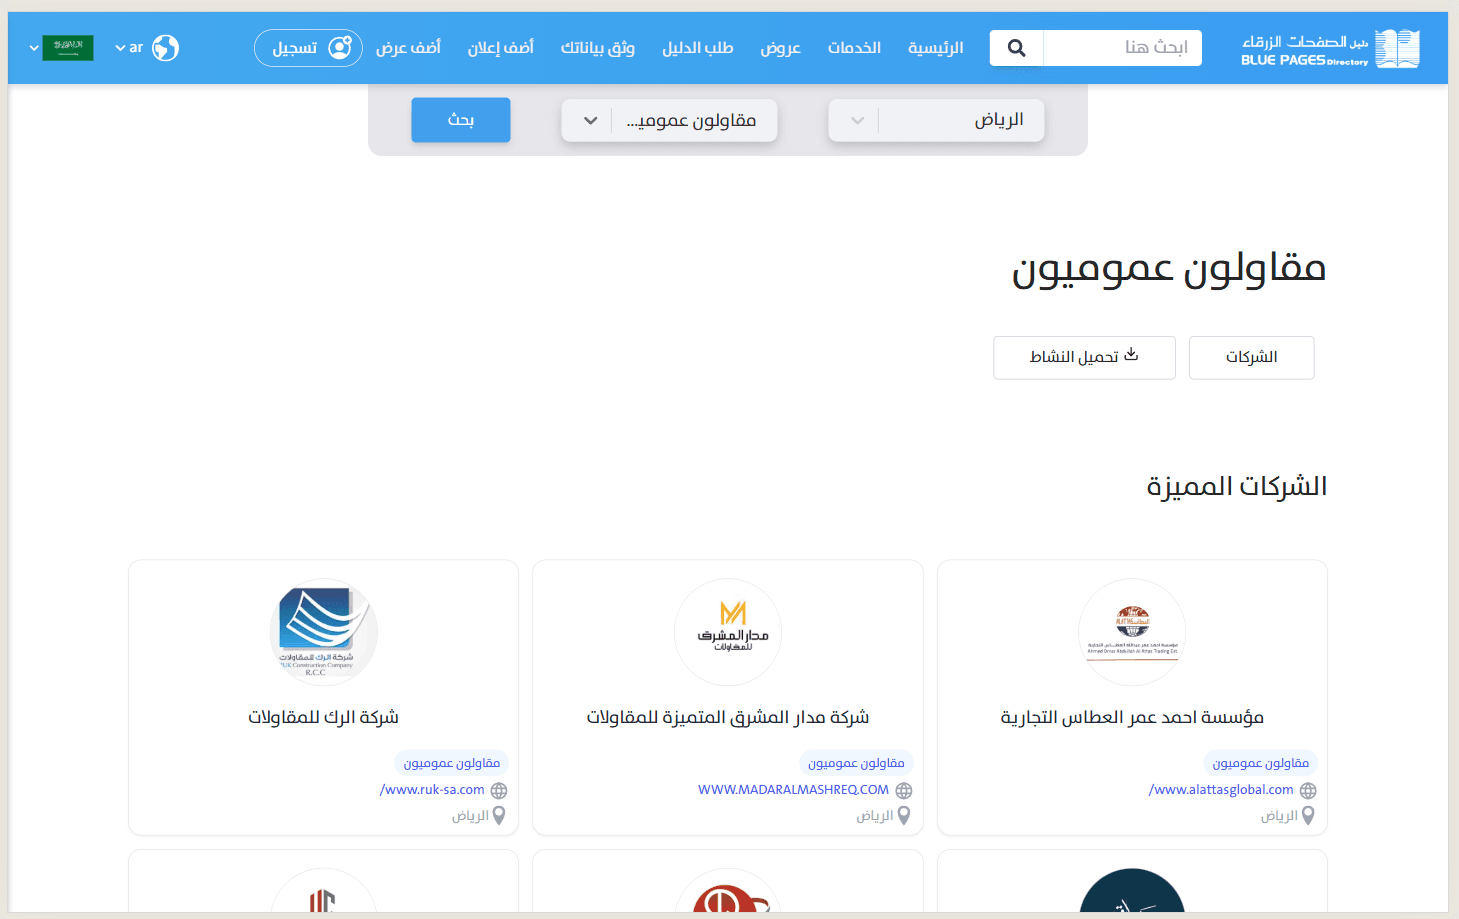Click الرياض text on مدار المشرق card
Viewport: 1459px width, 919px height.
[x=875, y=816]
